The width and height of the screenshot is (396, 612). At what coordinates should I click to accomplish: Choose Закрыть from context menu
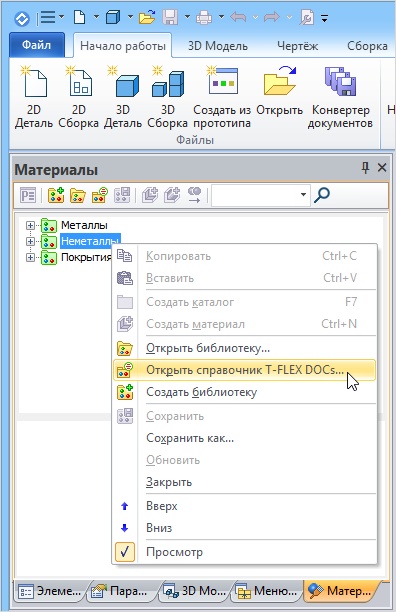click(x=244, y=482)
